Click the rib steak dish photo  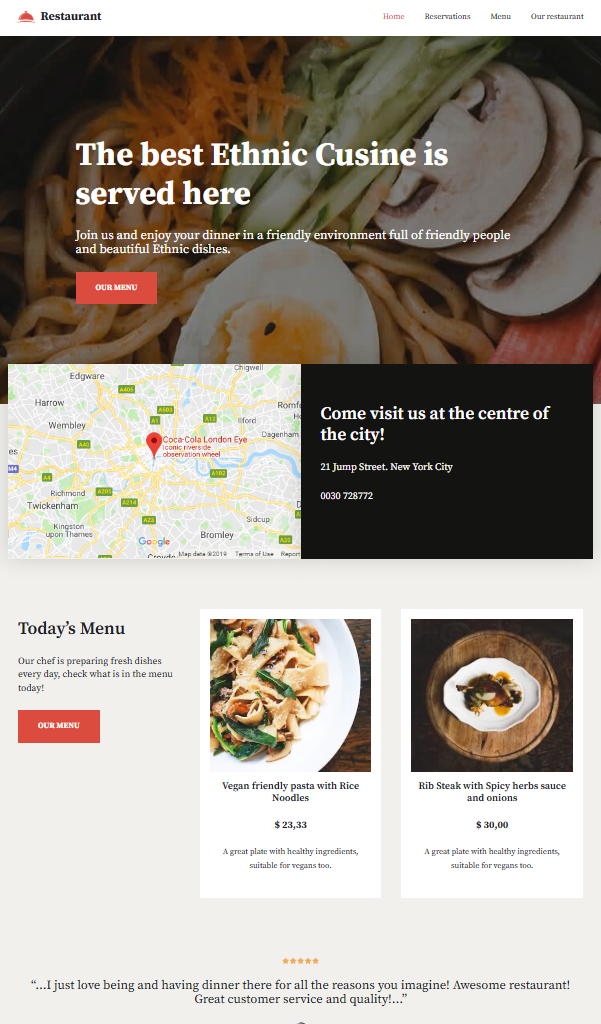click(x=492, y=696)
